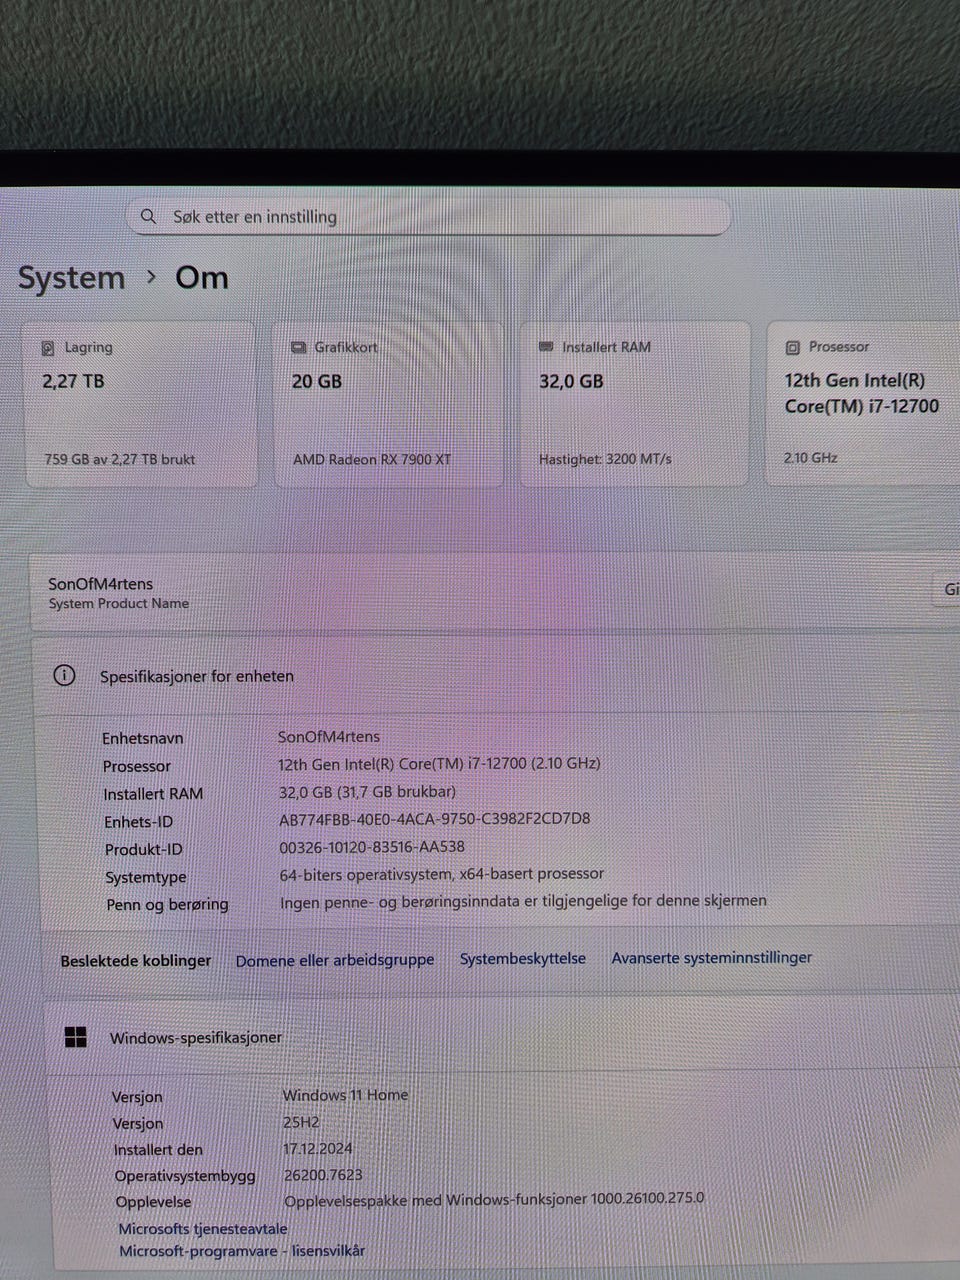
Task: Select the Systemtype value text
Action: tap(442, 874)
